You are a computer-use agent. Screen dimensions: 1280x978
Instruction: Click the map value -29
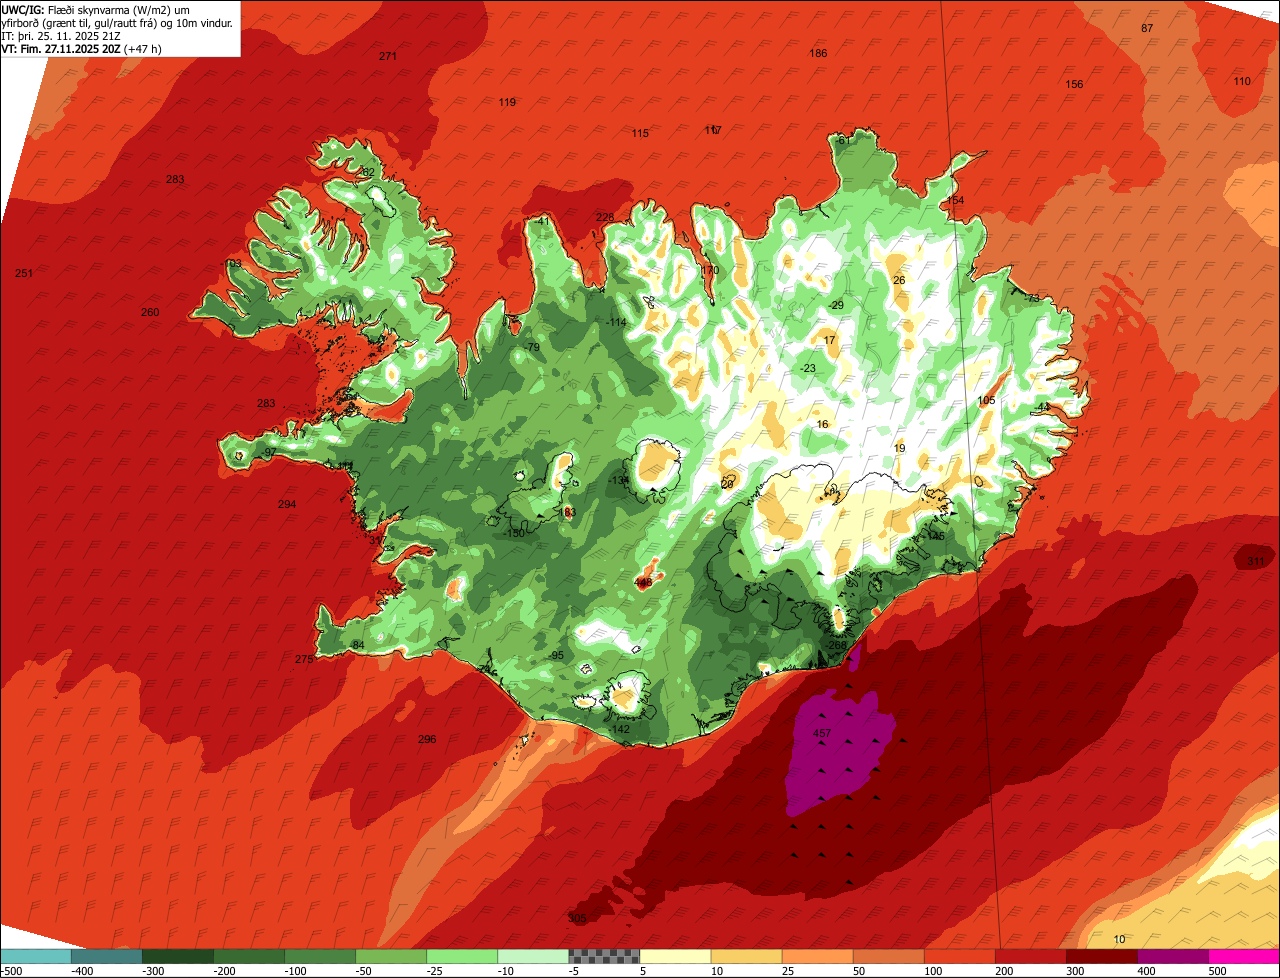pyautogui.click(x=836, y=305)
